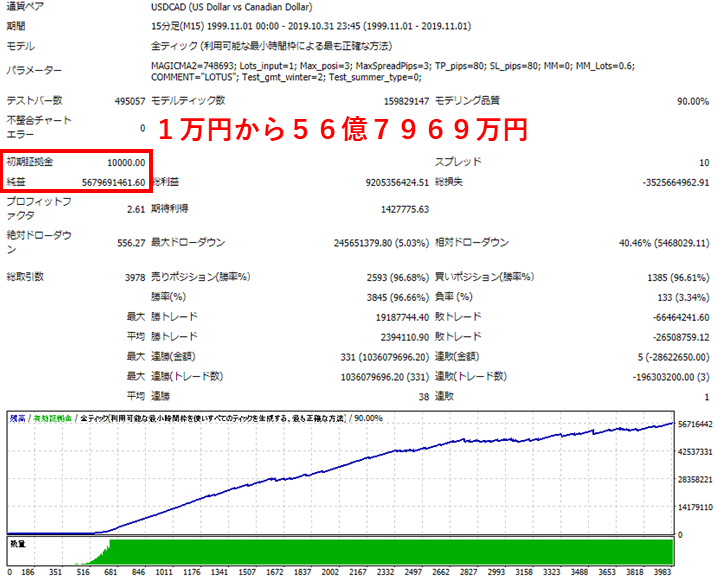
Task: Click the consecutive losses value 5 (-28622650.00)
Action: [674, 357]
